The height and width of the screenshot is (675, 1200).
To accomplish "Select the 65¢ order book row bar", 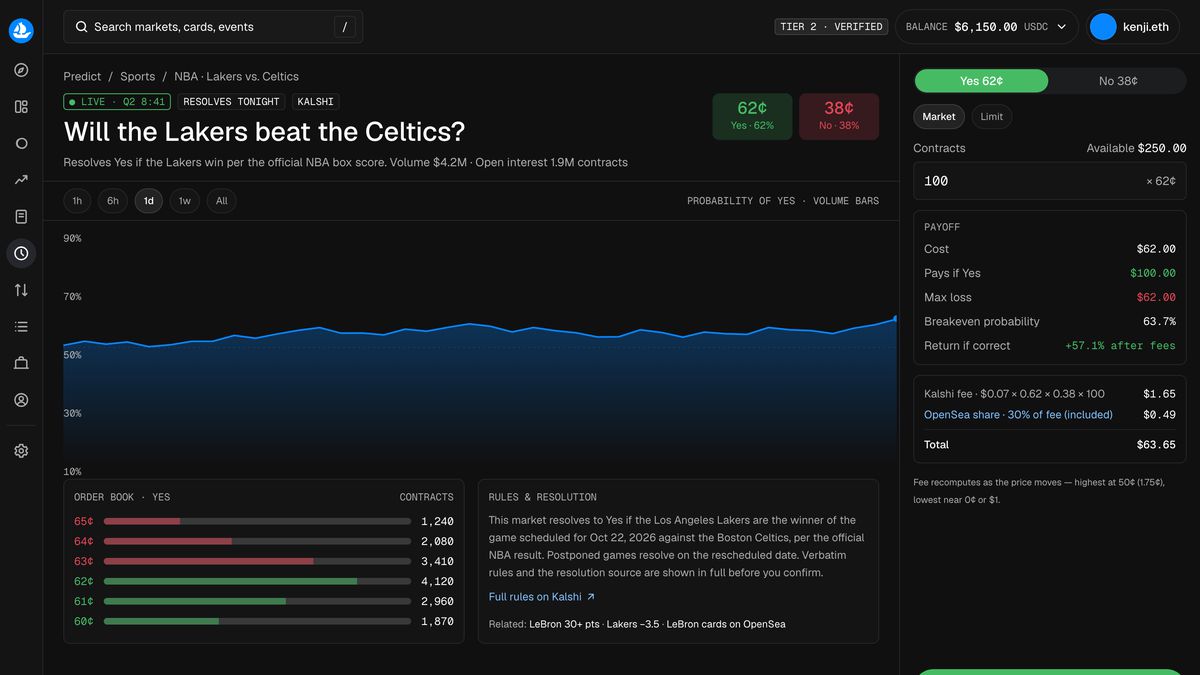I will tap(257, 521).
